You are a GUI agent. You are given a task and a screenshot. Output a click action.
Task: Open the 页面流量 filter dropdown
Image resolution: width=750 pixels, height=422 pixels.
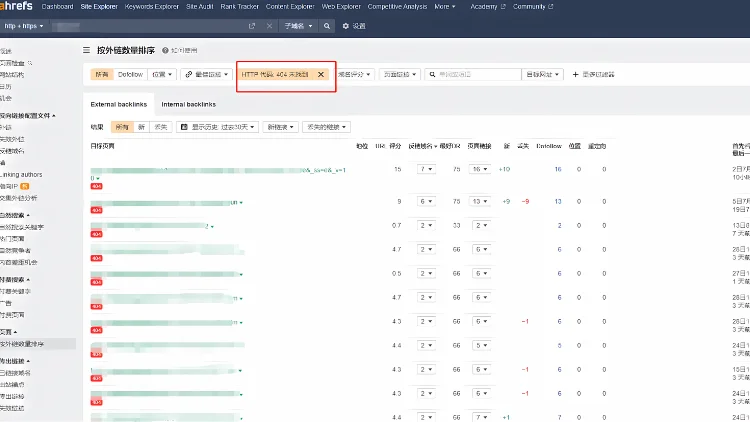[400, 75]
